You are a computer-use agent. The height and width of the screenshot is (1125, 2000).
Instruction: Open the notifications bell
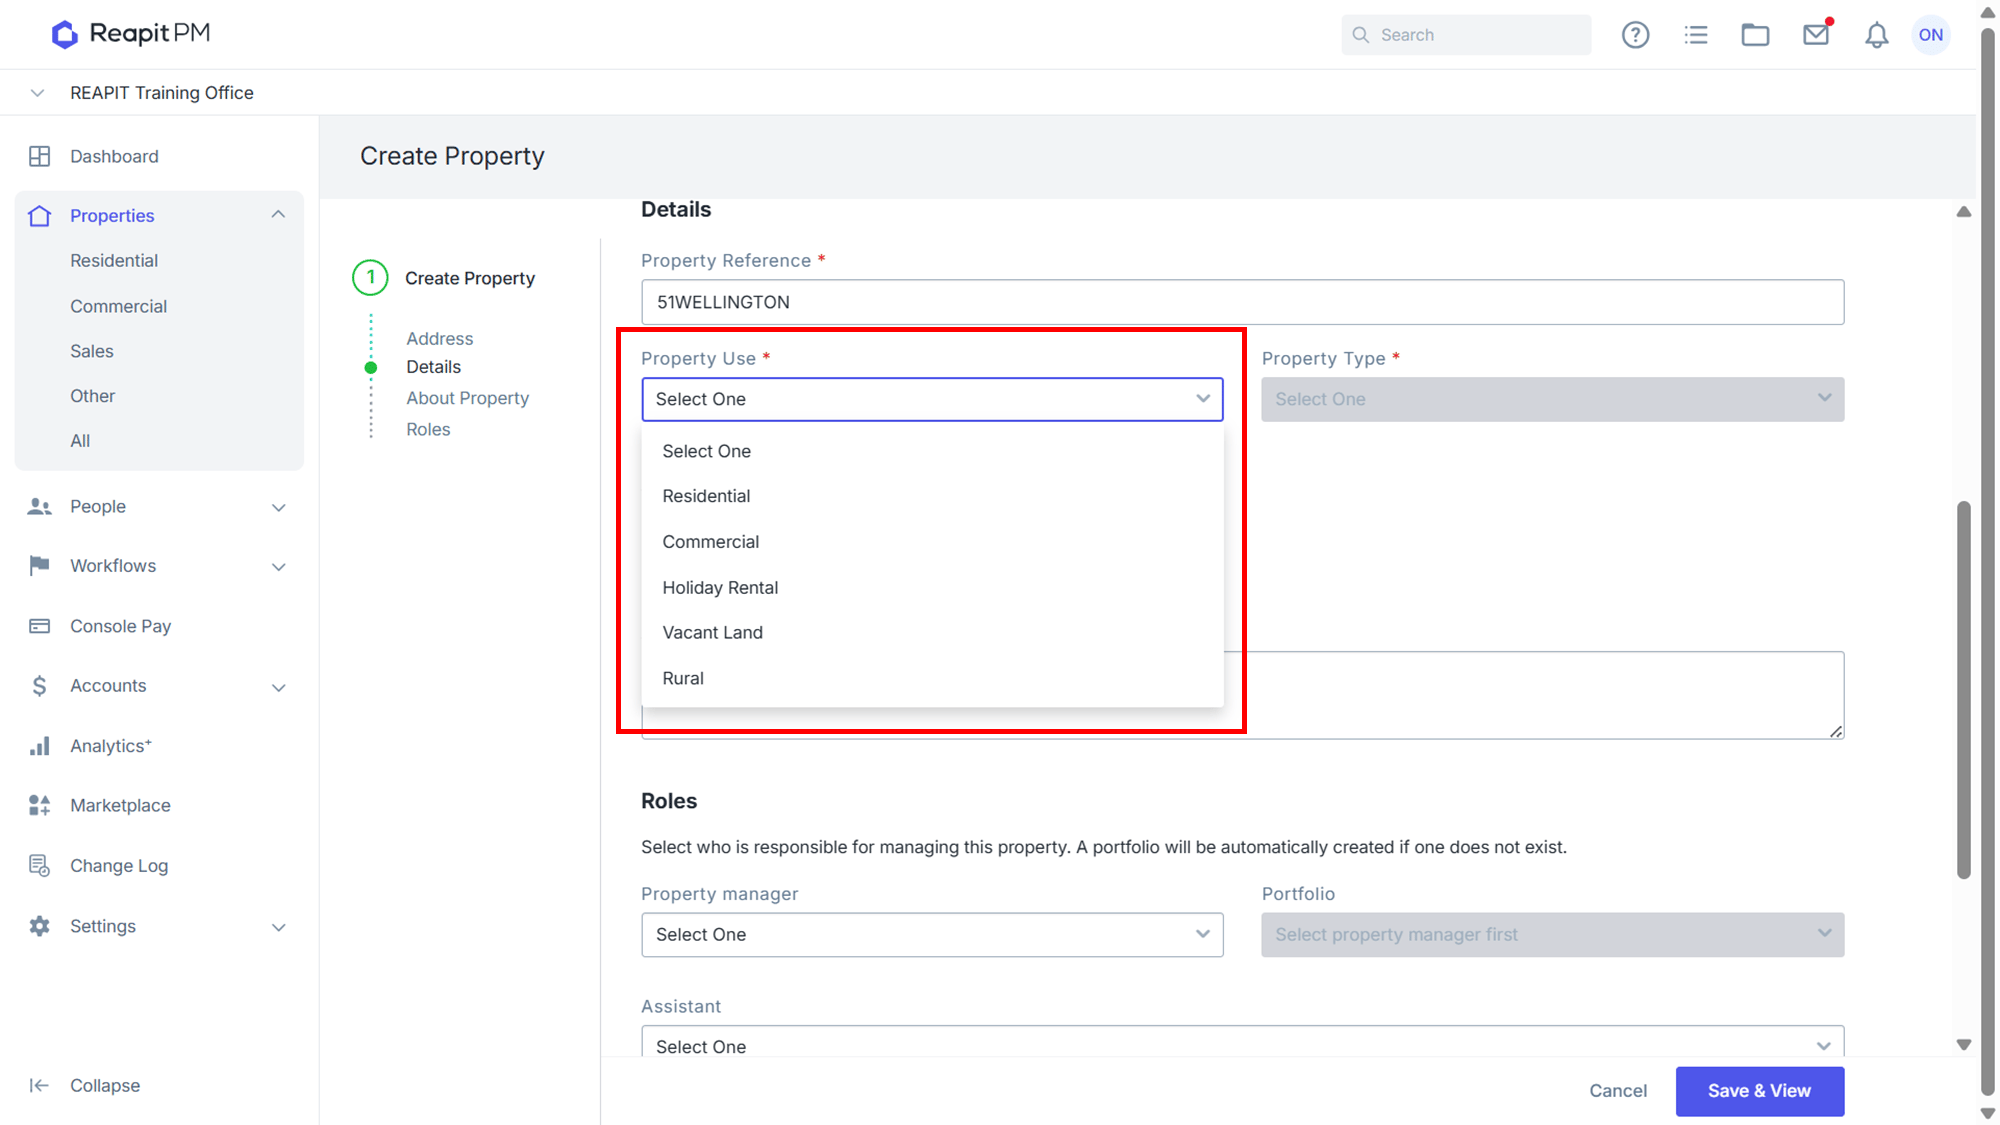pos(1876,35)
